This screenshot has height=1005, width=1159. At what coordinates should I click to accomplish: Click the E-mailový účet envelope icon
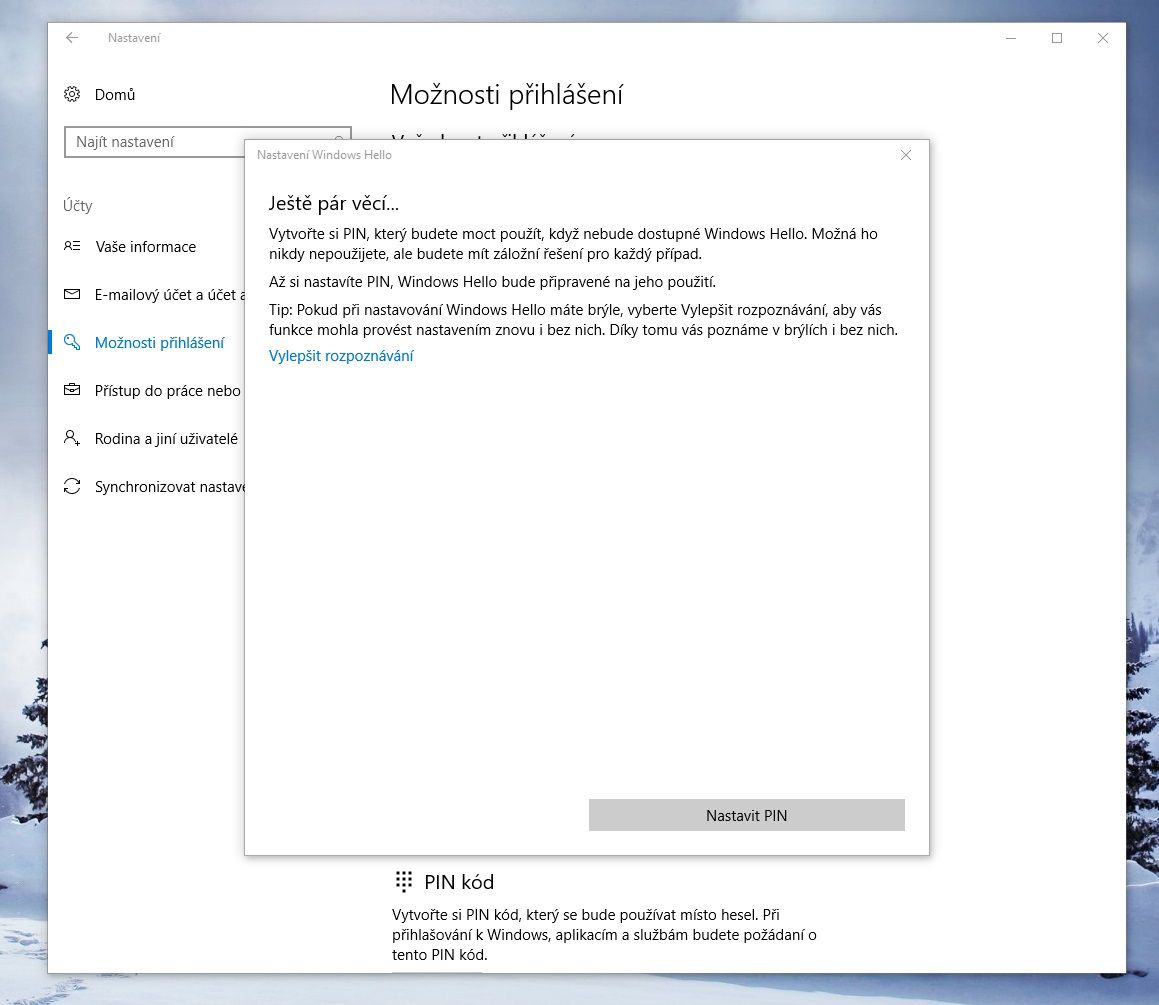[x=72, y=294]
